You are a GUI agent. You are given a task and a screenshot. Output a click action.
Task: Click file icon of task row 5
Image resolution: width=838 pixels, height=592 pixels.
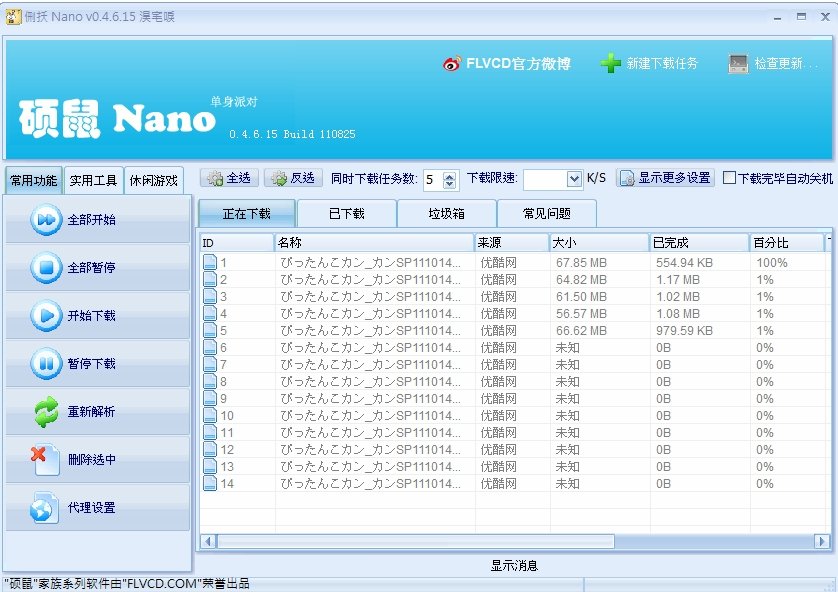(x=210, y=331)
